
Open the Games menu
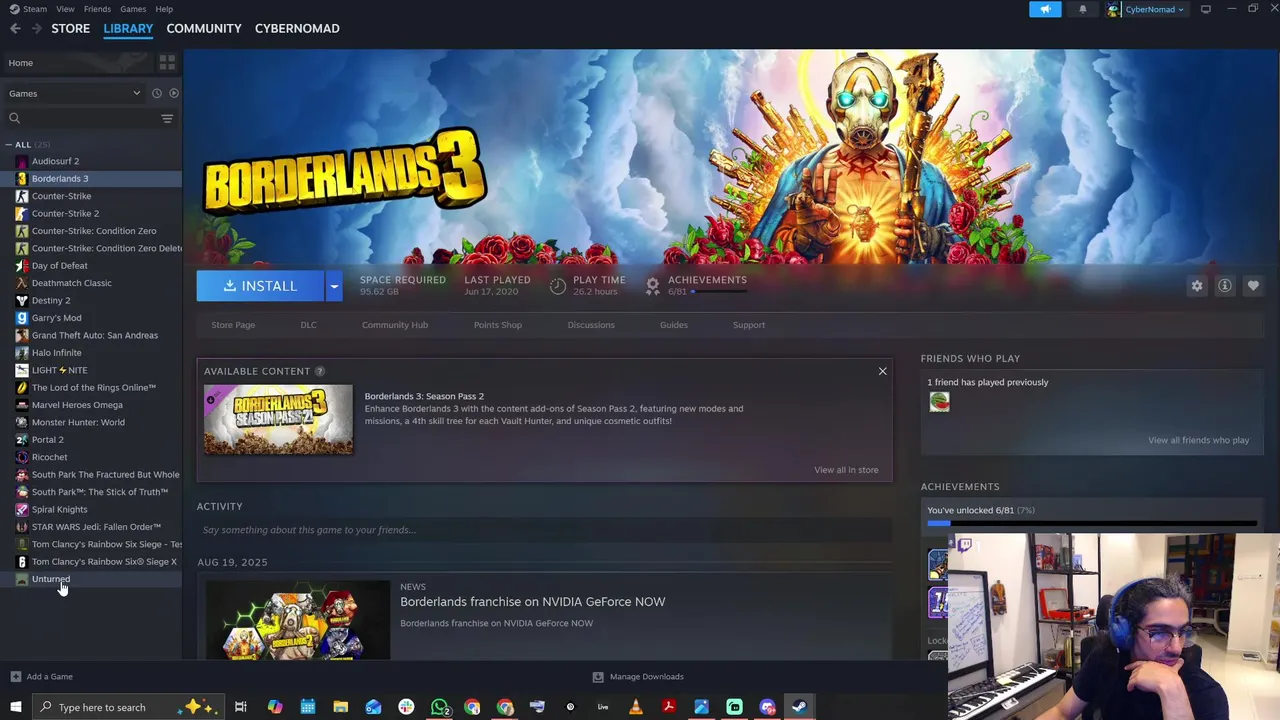point(133,9)
